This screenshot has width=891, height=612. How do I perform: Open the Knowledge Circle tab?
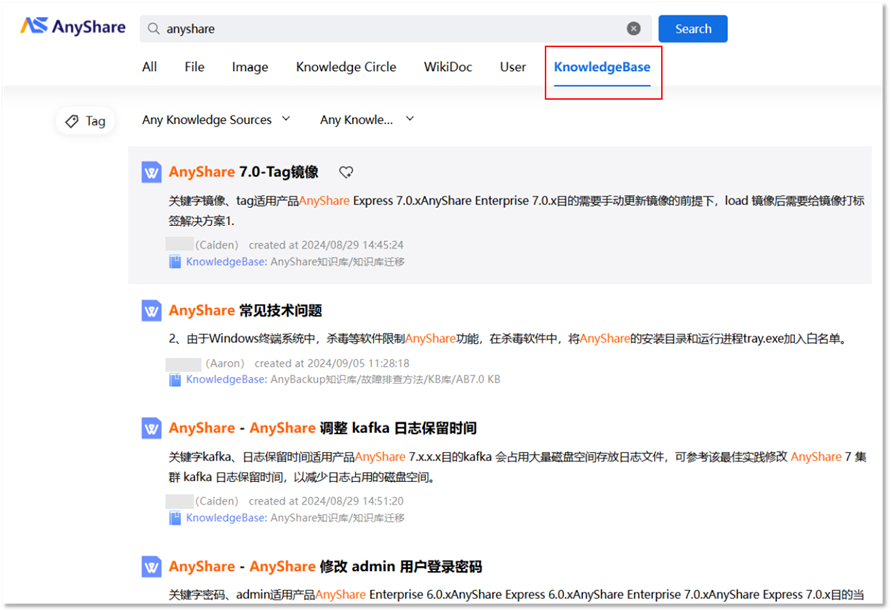tap(346, 67)
